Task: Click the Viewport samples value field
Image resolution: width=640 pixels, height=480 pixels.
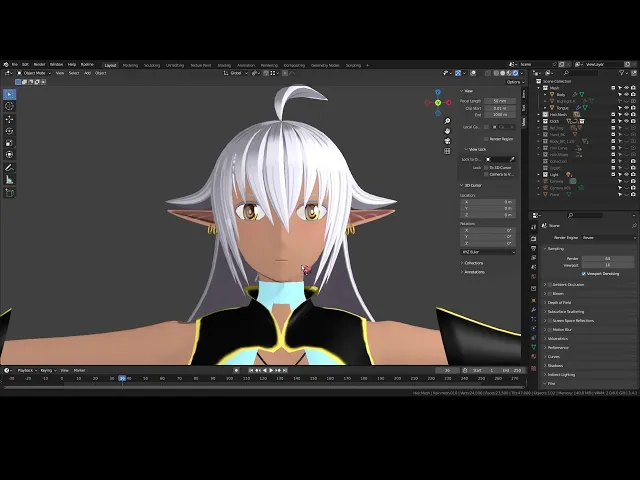Action: (608, 265)
